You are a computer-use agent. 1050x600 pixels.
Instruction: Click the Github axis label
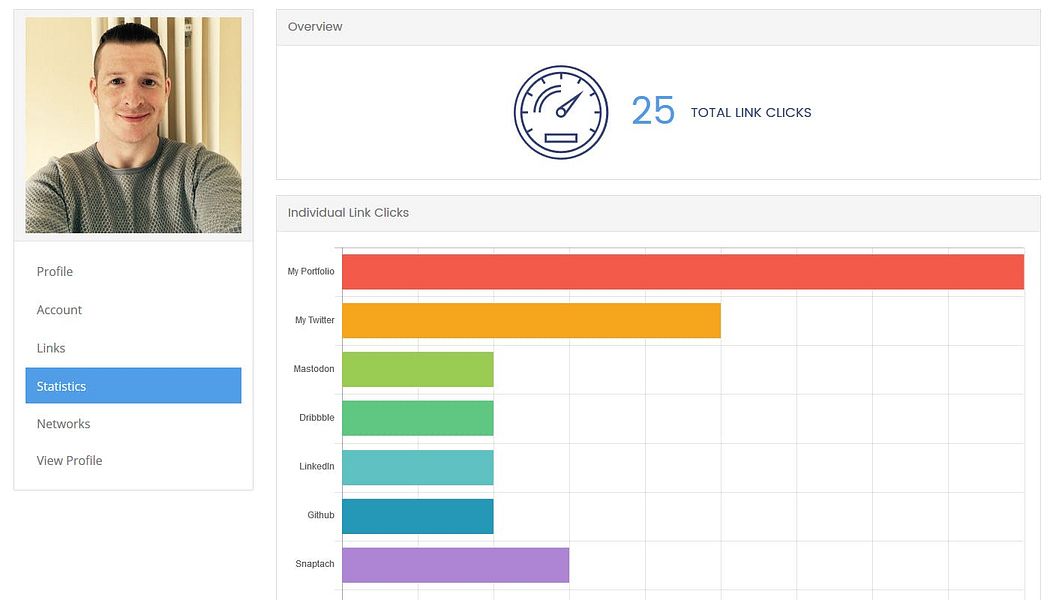[x=321, y=516]
